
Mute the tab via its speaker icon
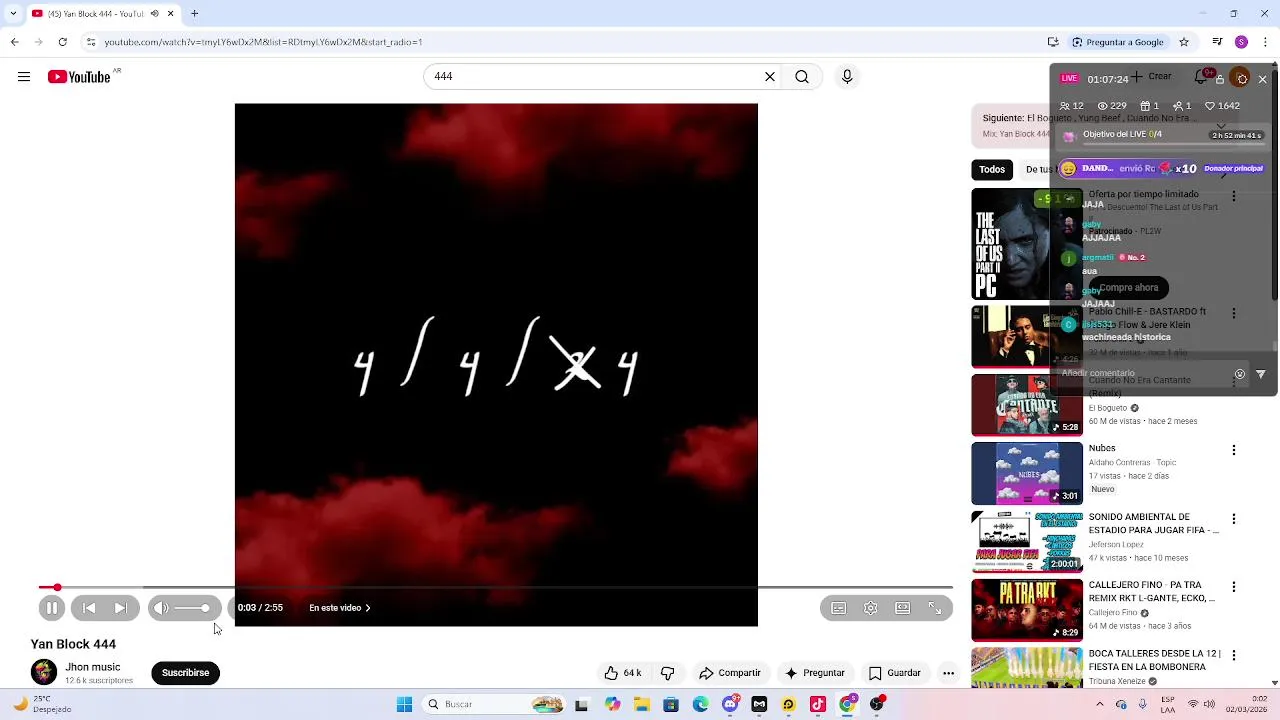click(x=154, y=14)
